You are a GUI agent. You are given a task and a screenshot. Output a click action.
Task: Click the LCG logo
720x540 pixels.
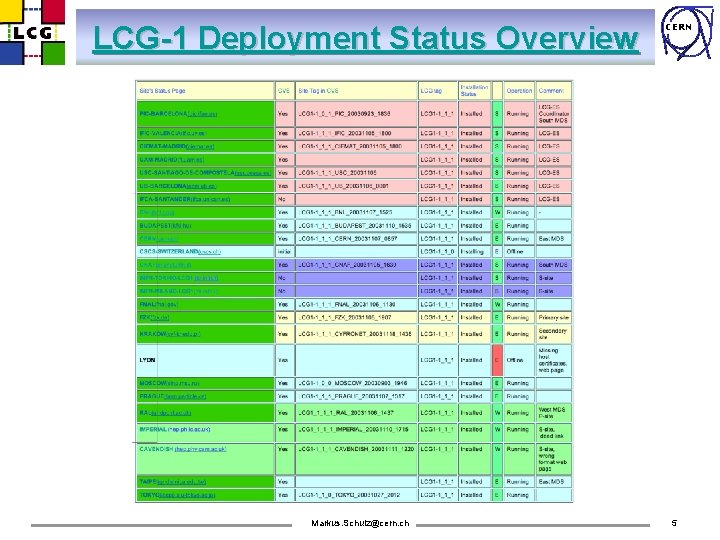click(x=32, y=32)
